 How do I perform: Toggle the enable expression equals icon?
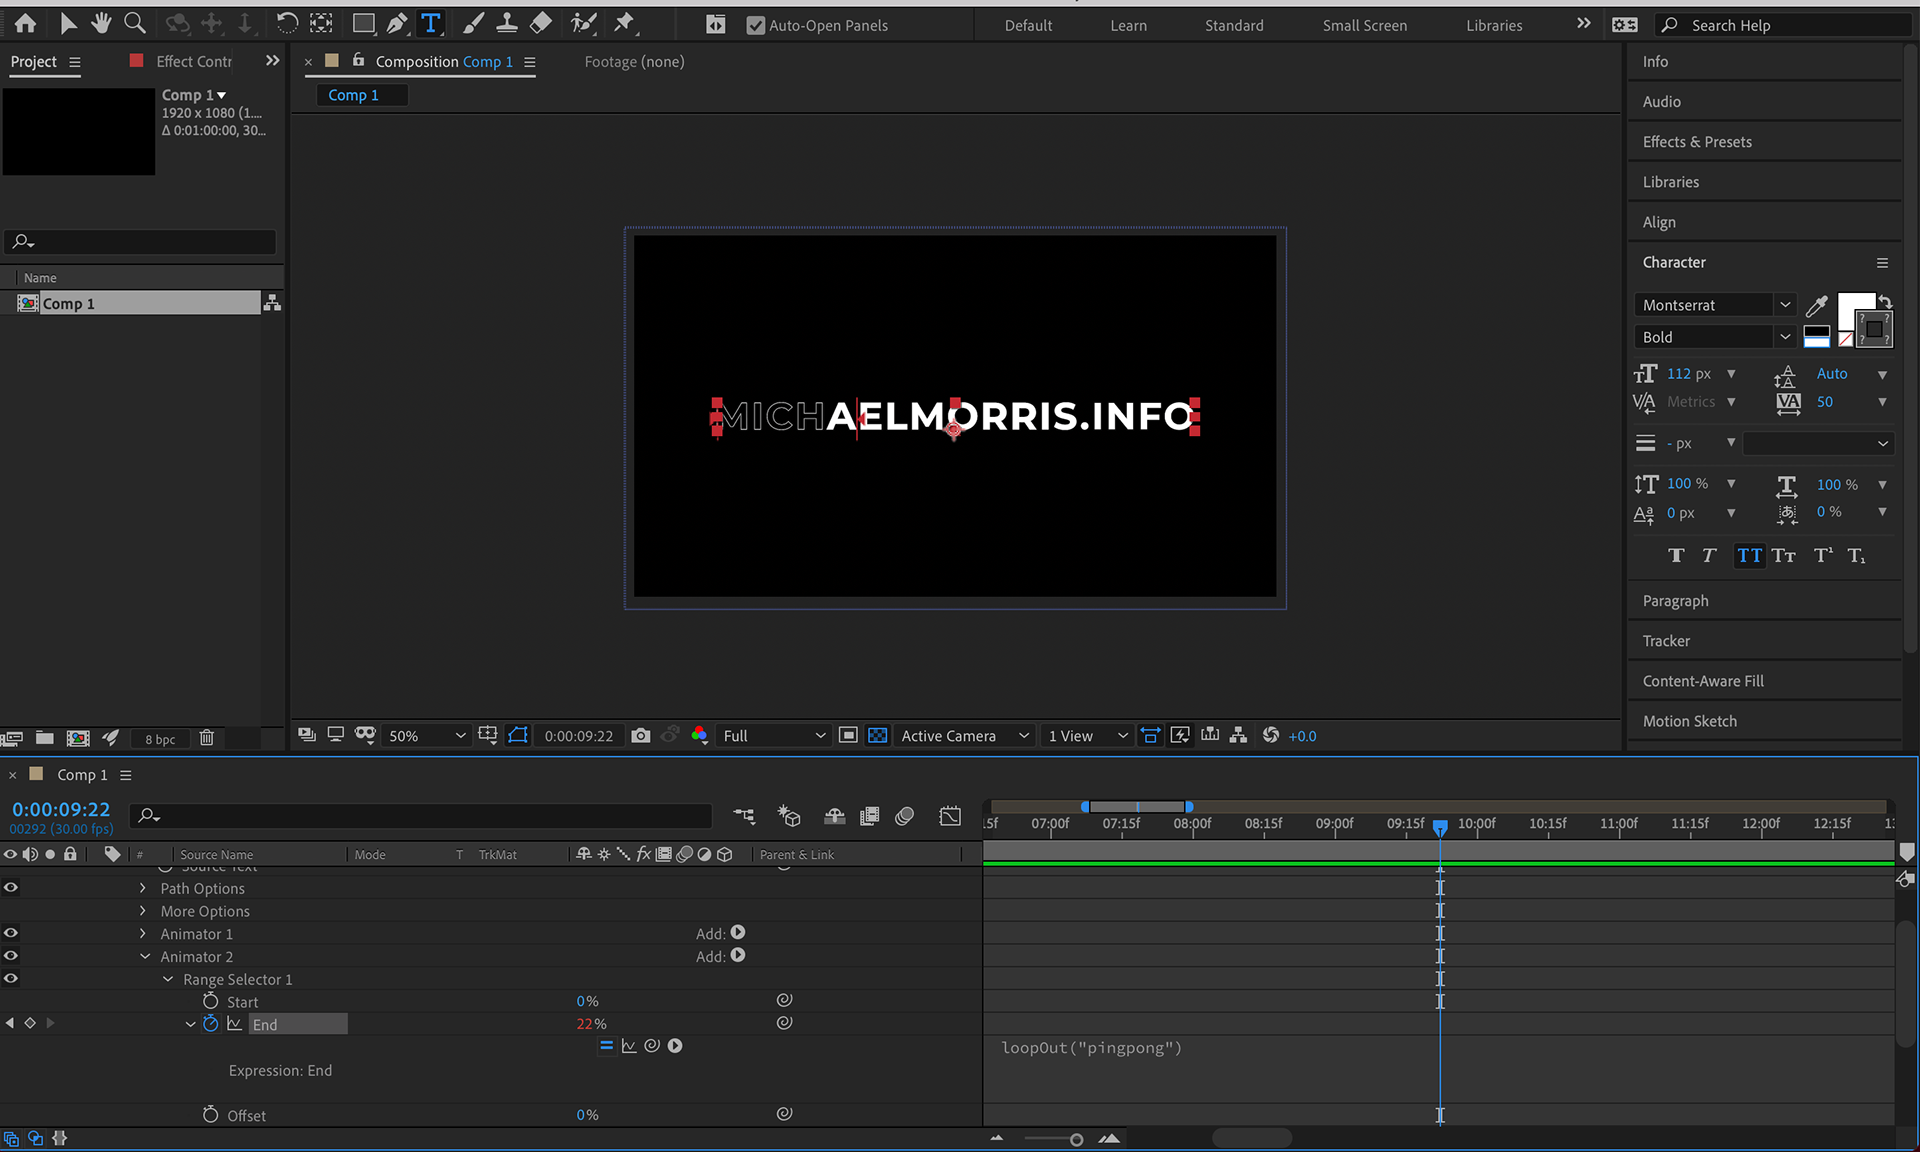(x=606, y=1046)
